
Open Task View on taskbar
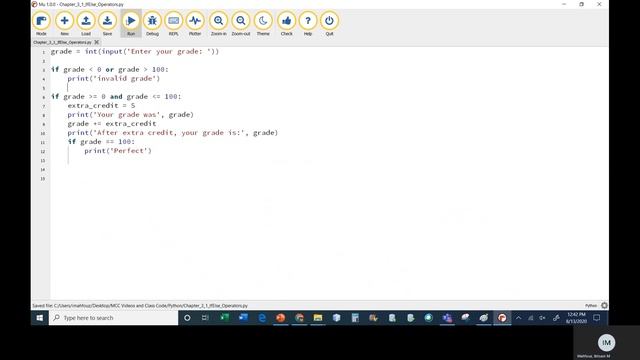pyautogui.click(x=205, y=318)
